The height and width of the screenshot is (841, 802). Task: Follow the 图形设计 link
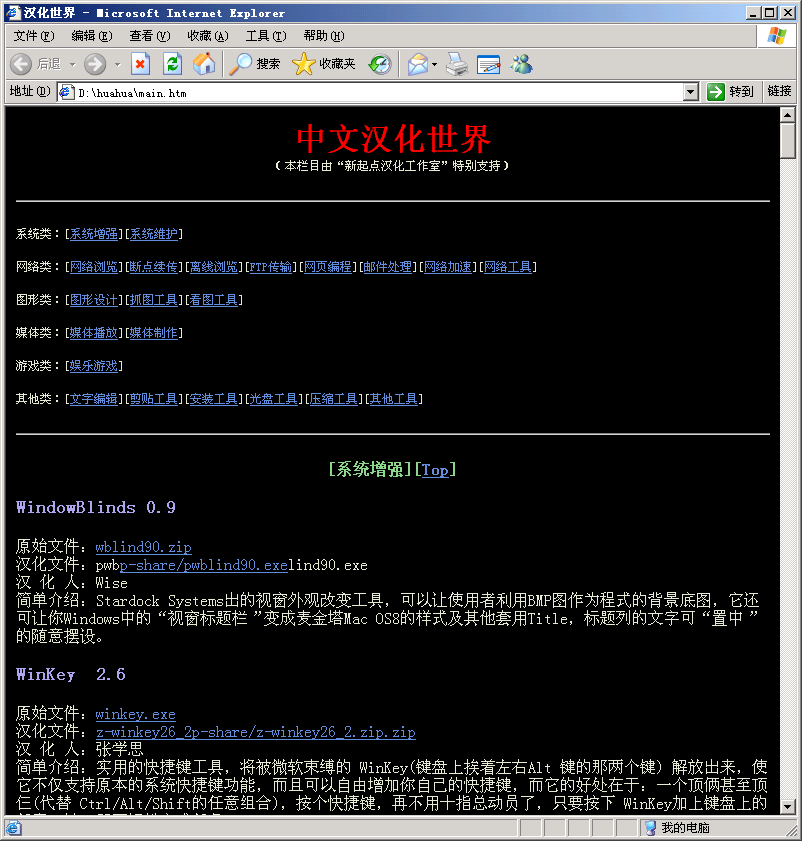point(94,300)
